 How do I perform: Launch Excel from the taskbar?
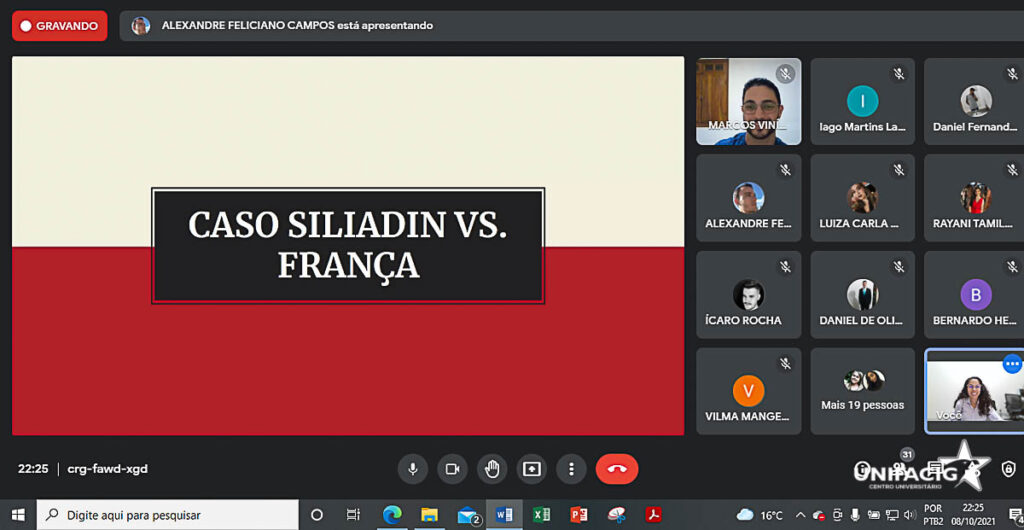coord(541,515)
